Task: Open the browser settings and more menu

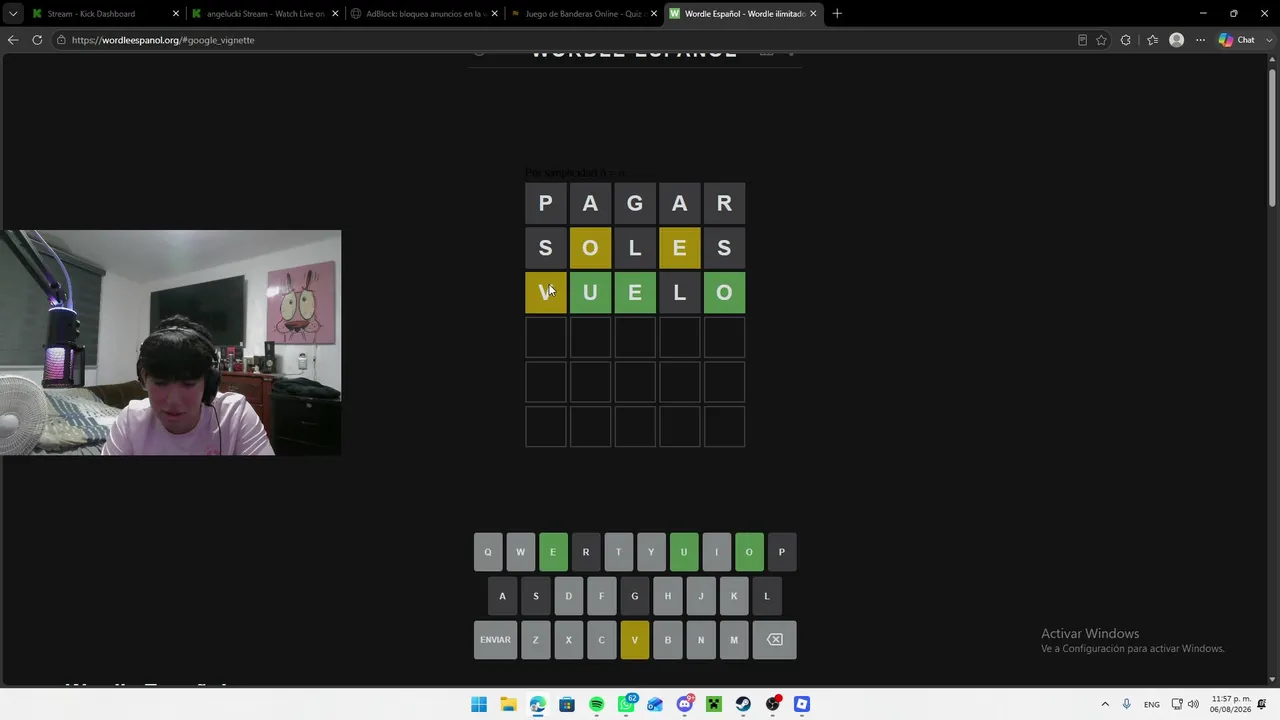Action: pos(1200,40)
